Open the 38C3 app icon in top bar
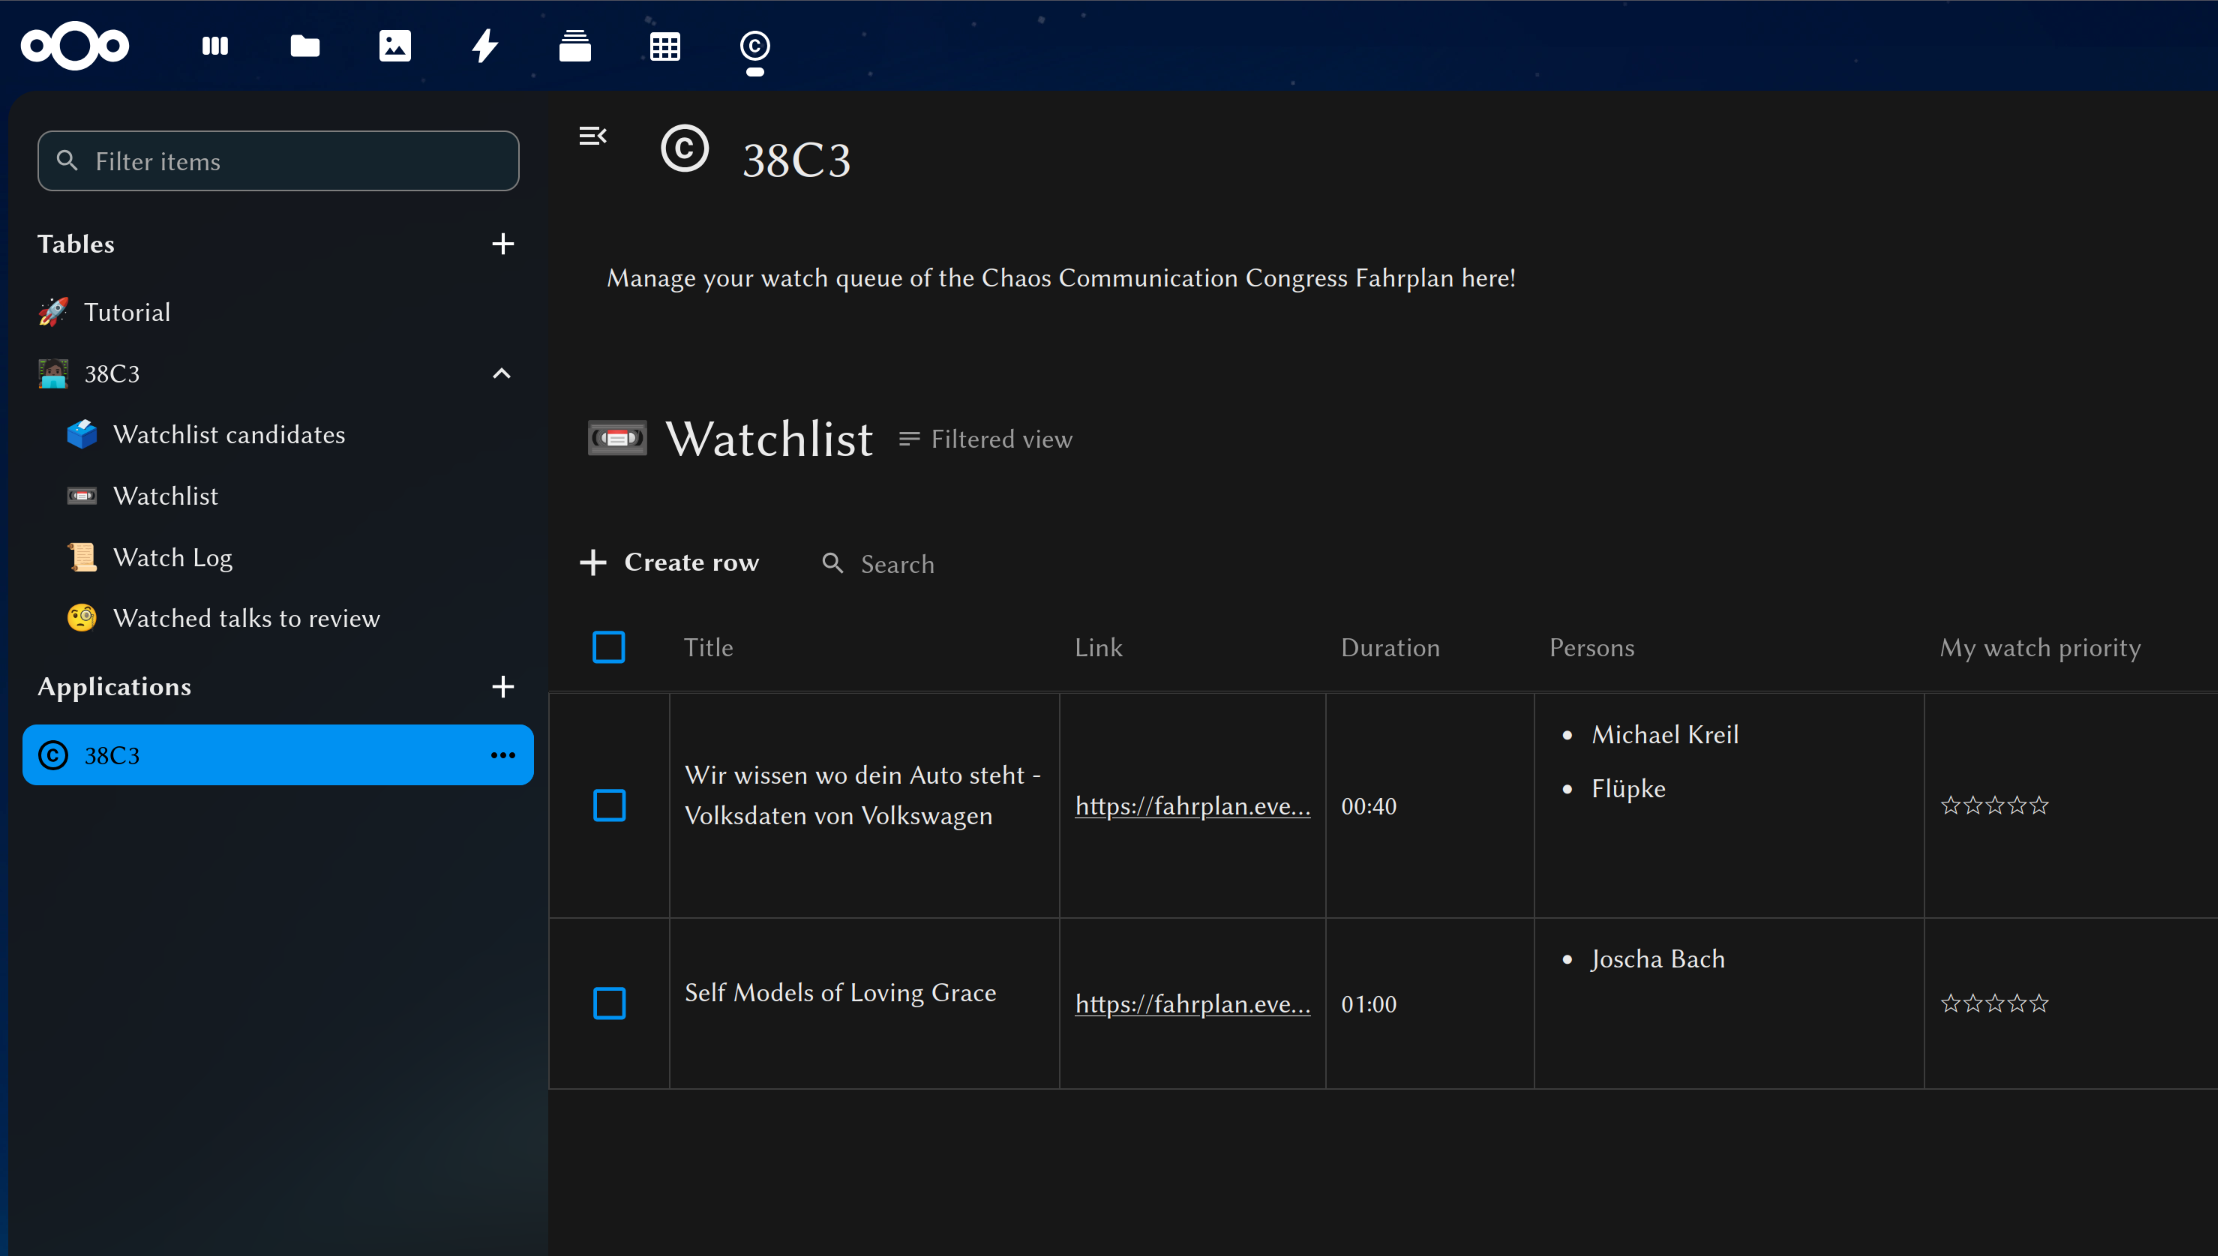 [x=755, y=46]
